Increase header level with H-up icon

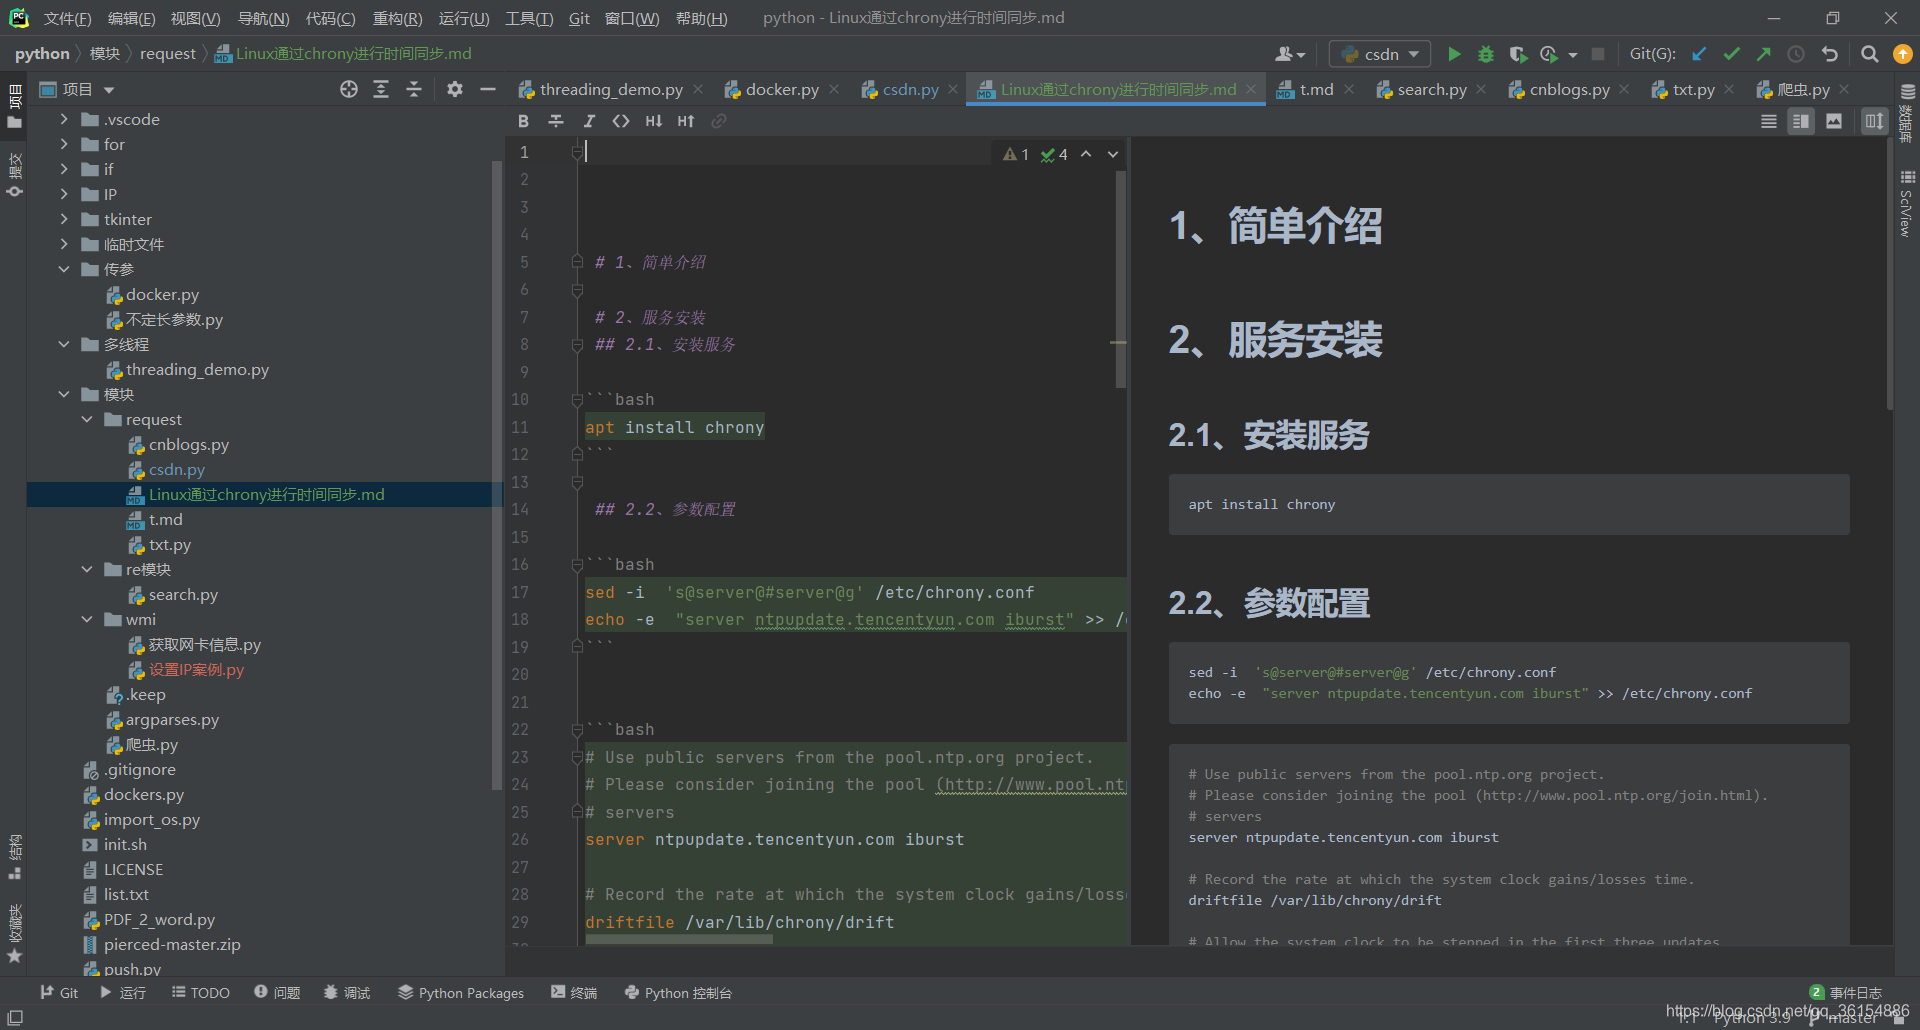[x=685, y=120]
